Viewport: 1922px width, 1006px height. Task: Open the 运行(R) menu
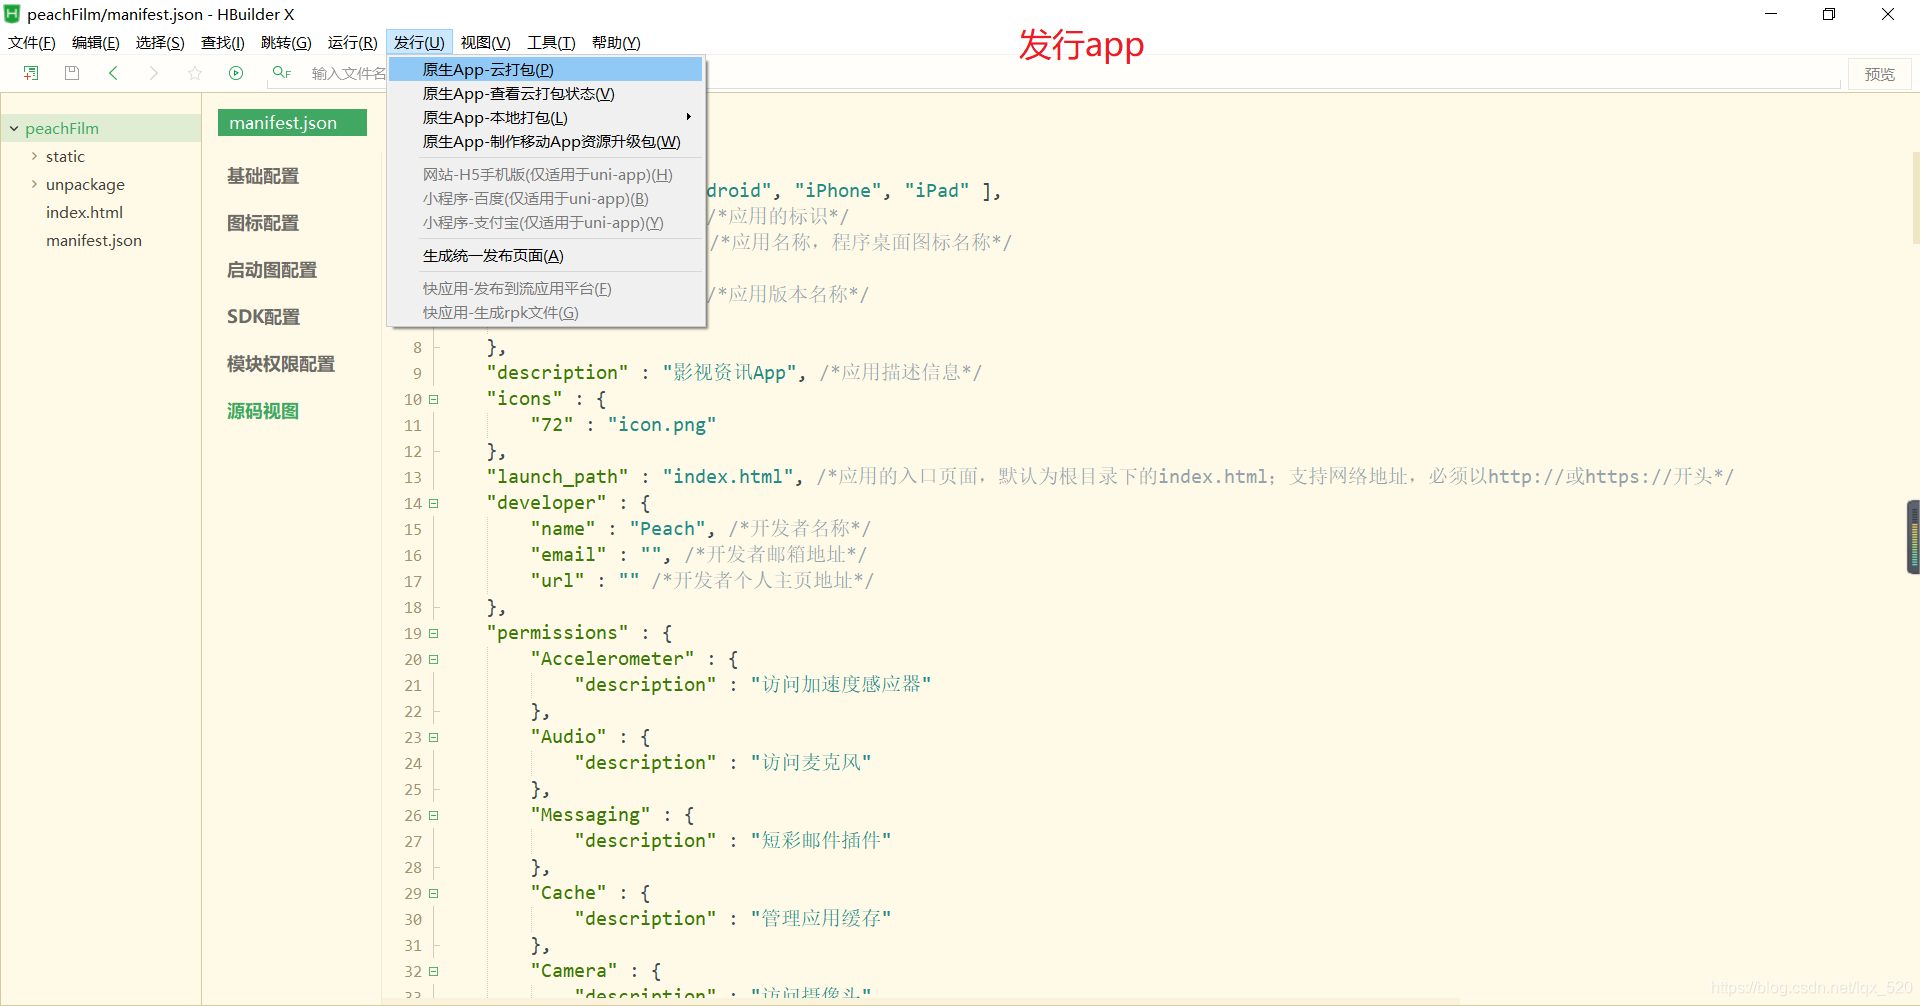pyautogui.click(x=352, y=42)
